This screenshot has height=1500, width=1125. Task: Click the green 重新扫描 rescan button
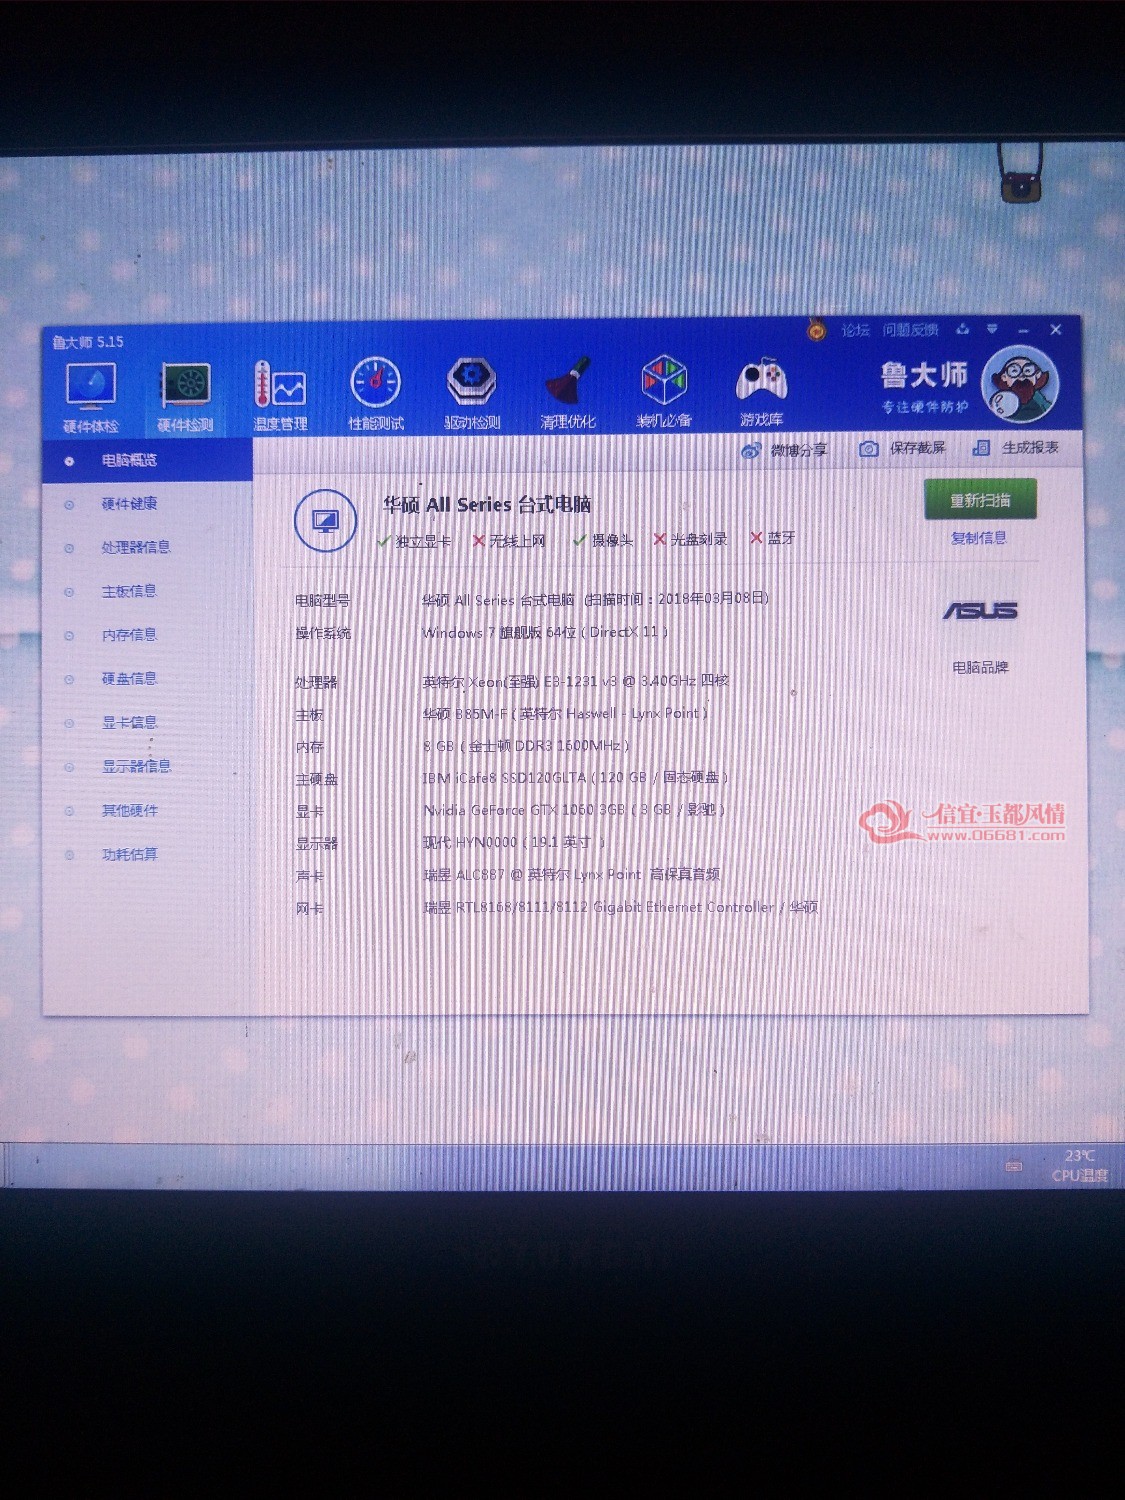980,500
